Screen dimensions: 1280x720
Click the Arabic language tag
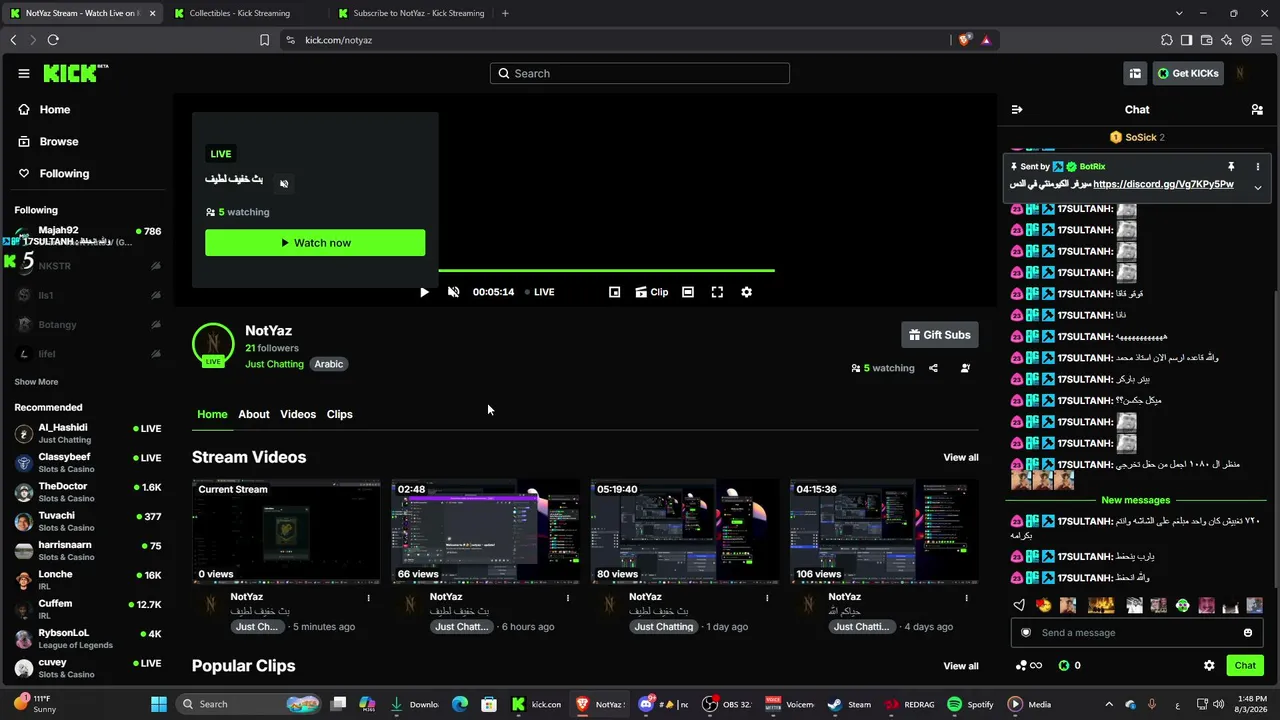pyautogui.click(x=329, y=364)
